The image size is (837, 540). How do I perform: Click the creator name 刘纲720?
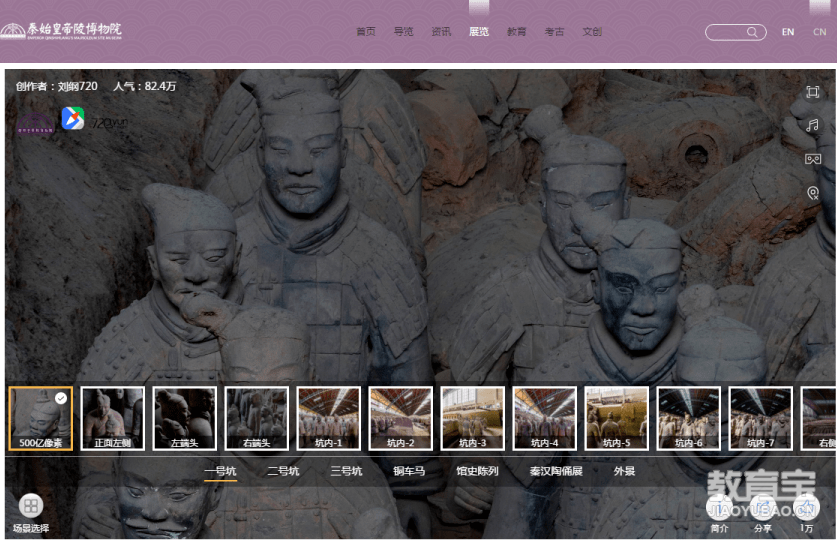point(77,86)
